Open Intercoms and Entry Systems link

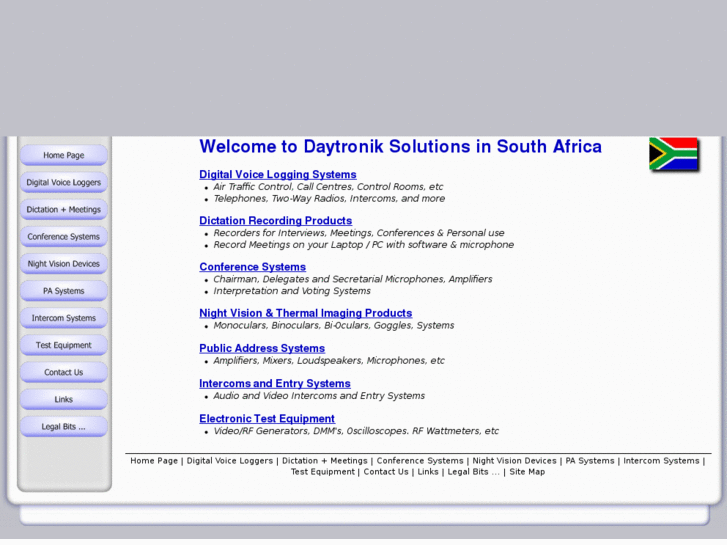point(275,384)
